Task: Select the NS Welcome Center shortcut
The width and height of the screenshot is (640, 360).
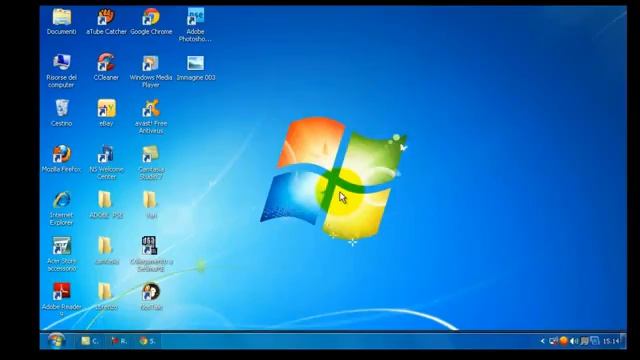Action: [x=106, y=162]
